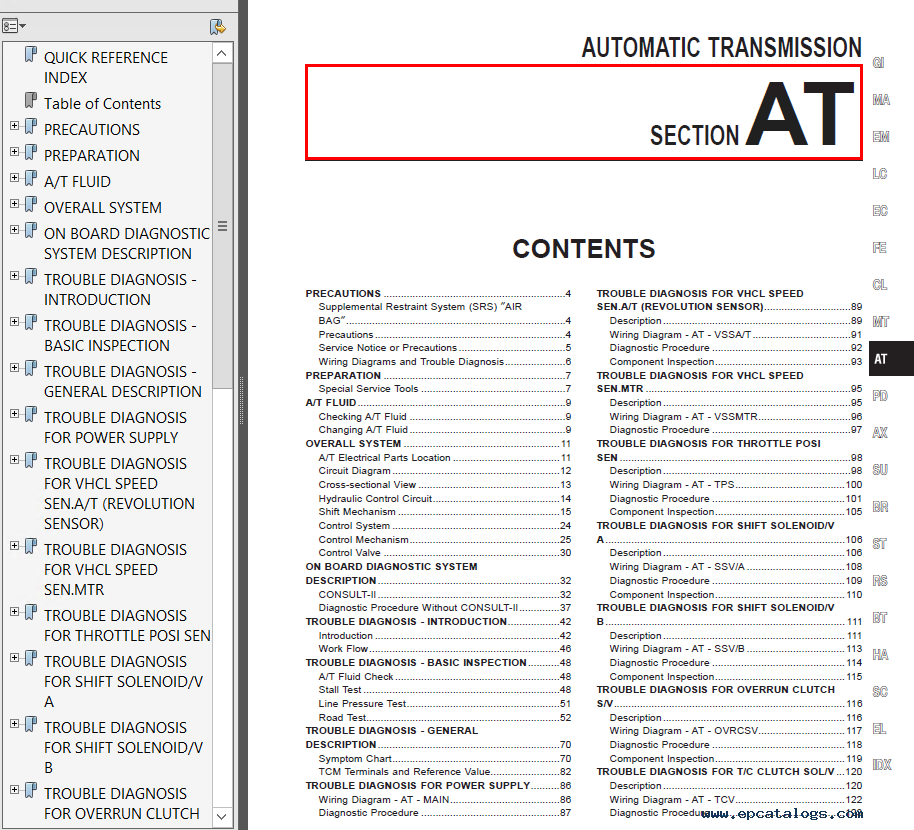Open Wiring Diagram - AT - VSSMTR entry

(x=736, y=417)
